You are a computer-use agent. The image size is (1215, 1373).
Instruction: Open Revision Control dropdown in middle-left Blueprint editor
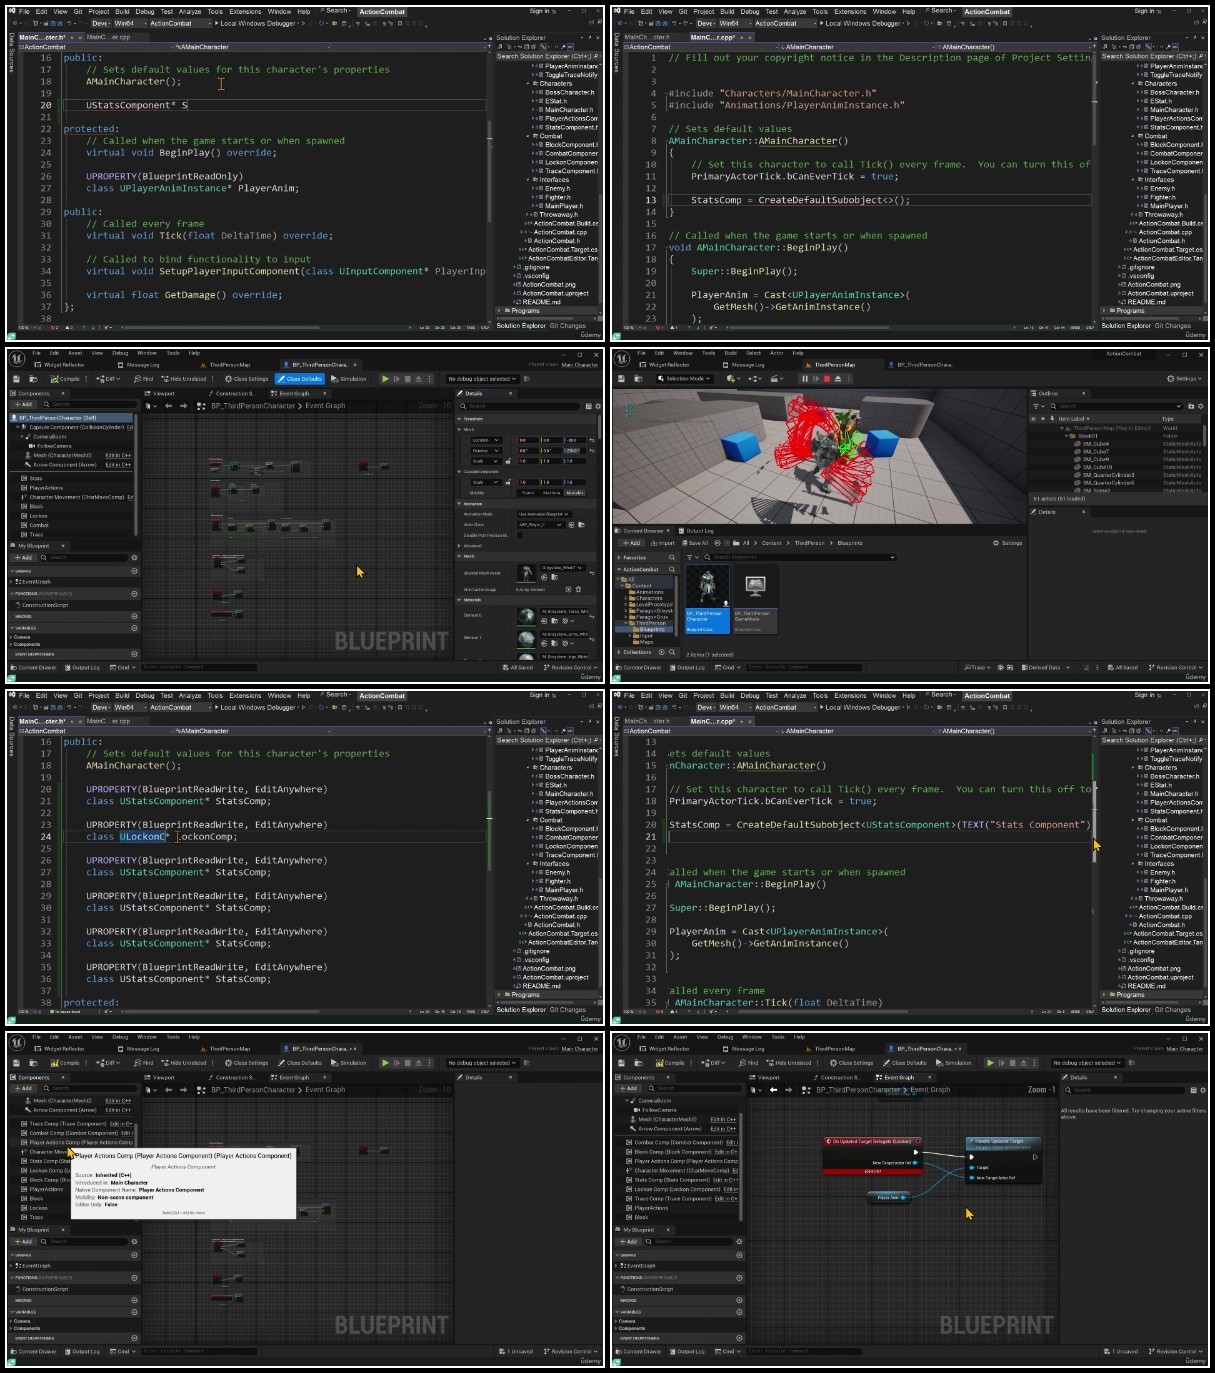tap(570, 667)
